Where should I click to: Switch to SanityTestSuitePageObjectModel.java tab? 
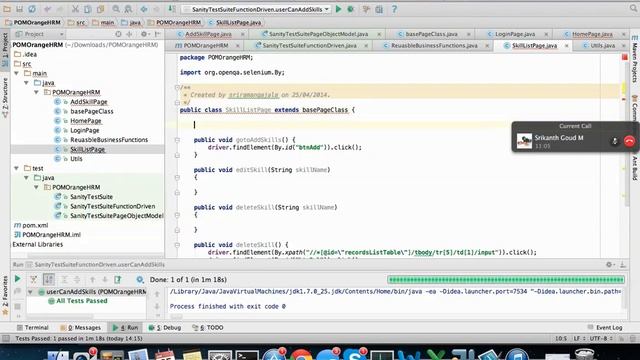[x=318, y=34]
